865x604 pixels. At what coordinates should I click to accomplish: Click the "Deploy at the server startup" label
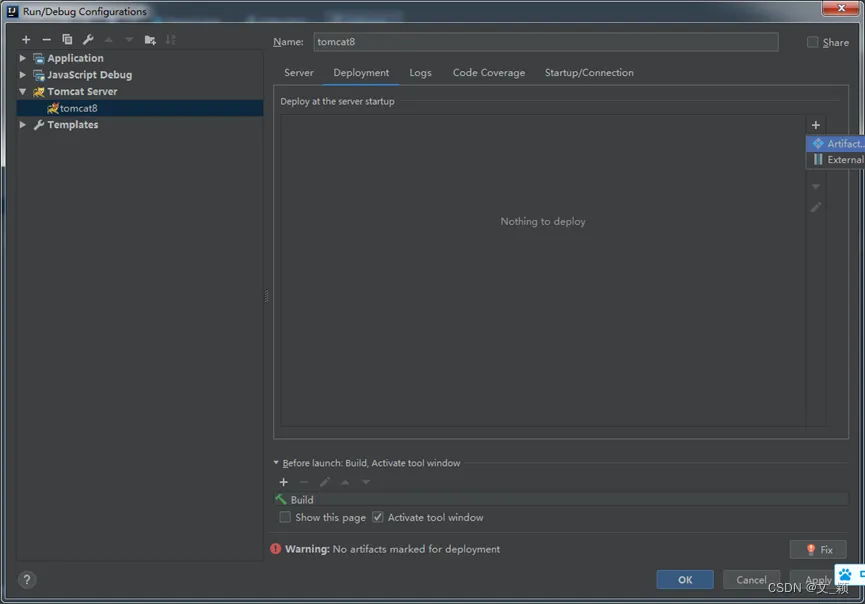[x=337, y=101]
